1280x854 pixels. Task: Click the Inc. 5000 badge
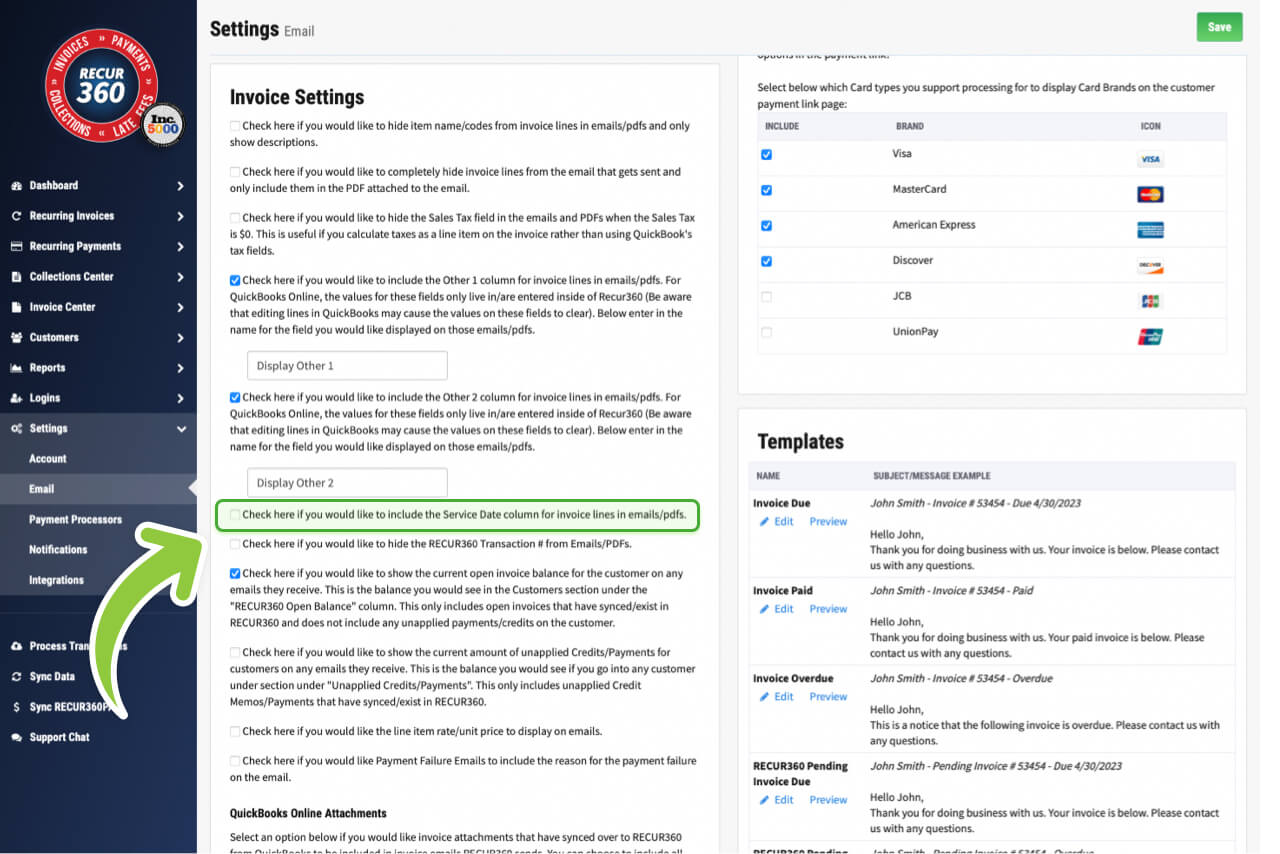pyautogui.click(x=162, y=125)
